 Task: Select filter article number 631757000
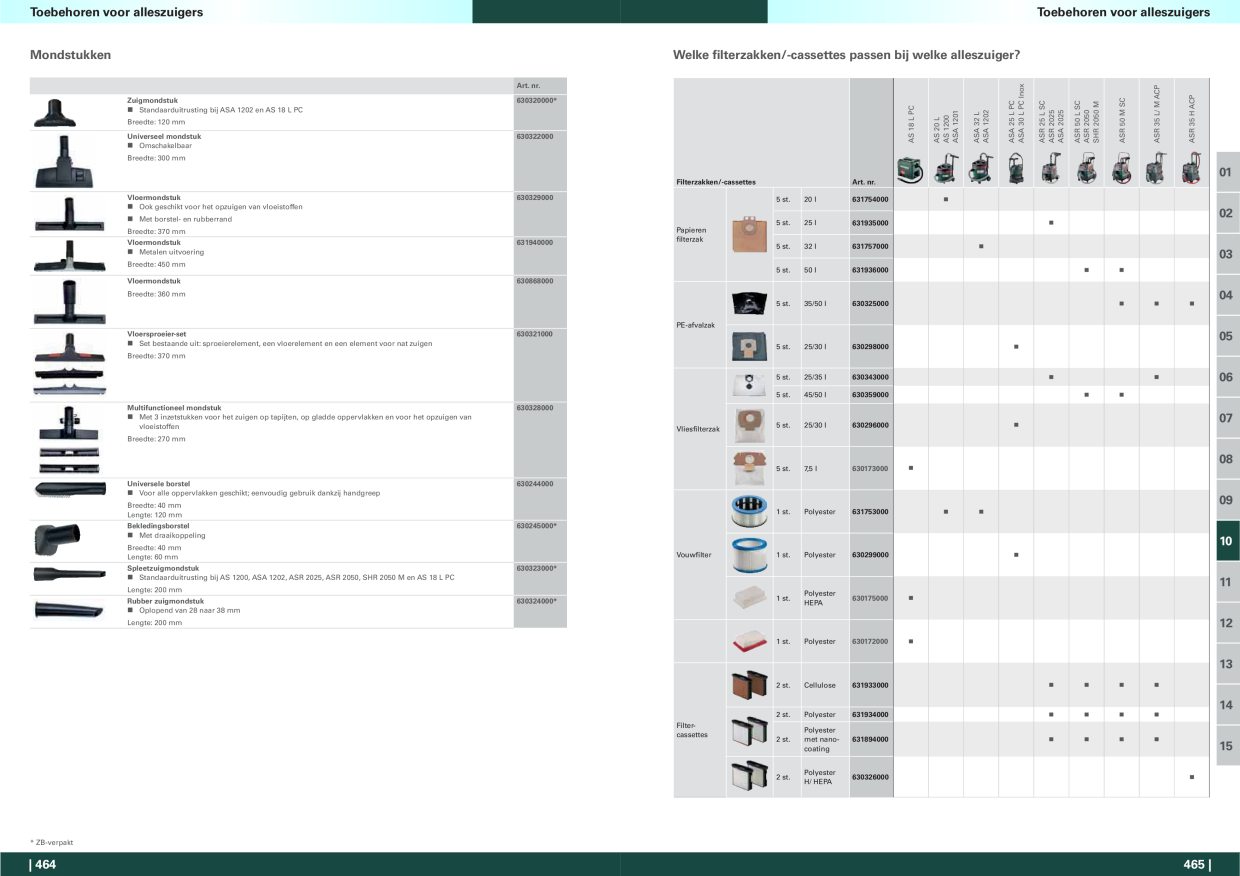click(870, 246)
